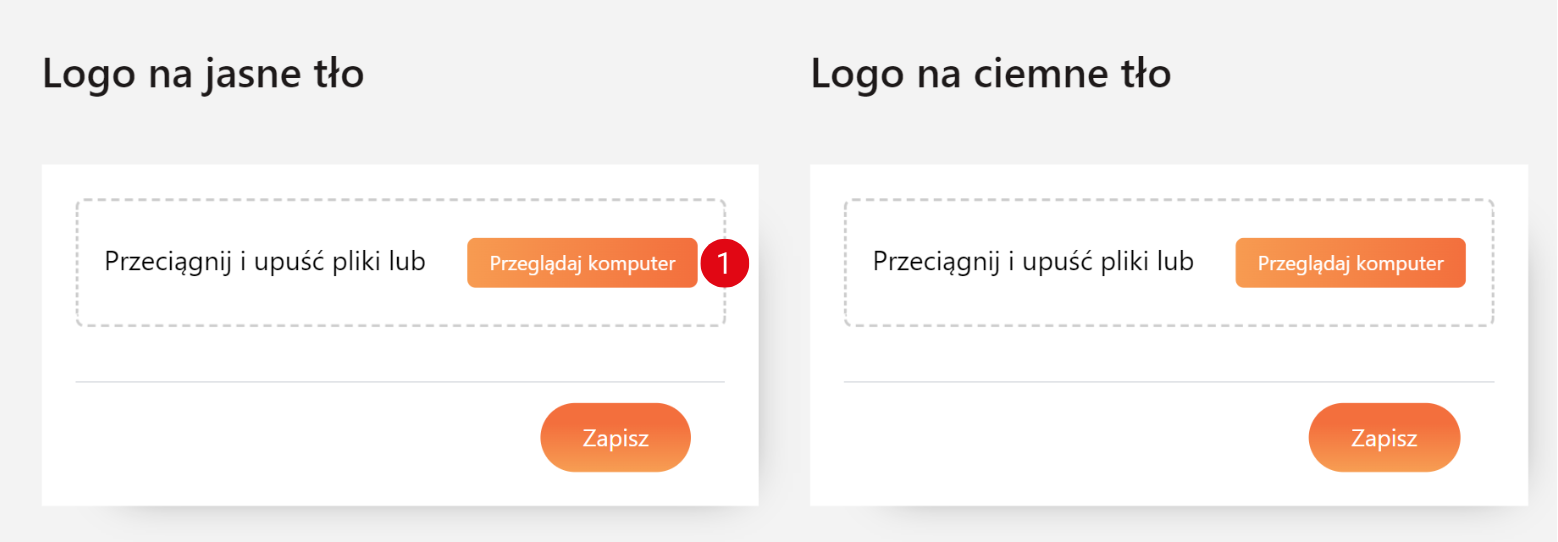Click empty footer space left of the dark-logo Zapisz

[x=1070, y=438]
